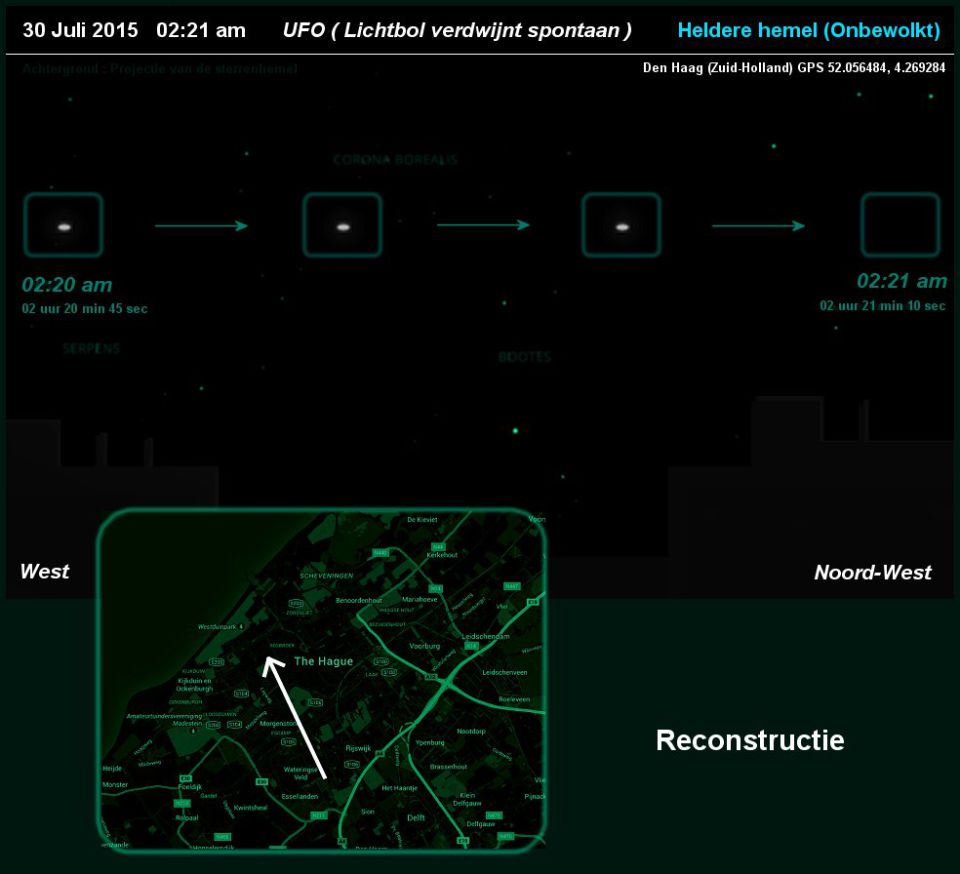
Task: Select the second light orb frame in sequence
Action: click(x=342, y=226)
